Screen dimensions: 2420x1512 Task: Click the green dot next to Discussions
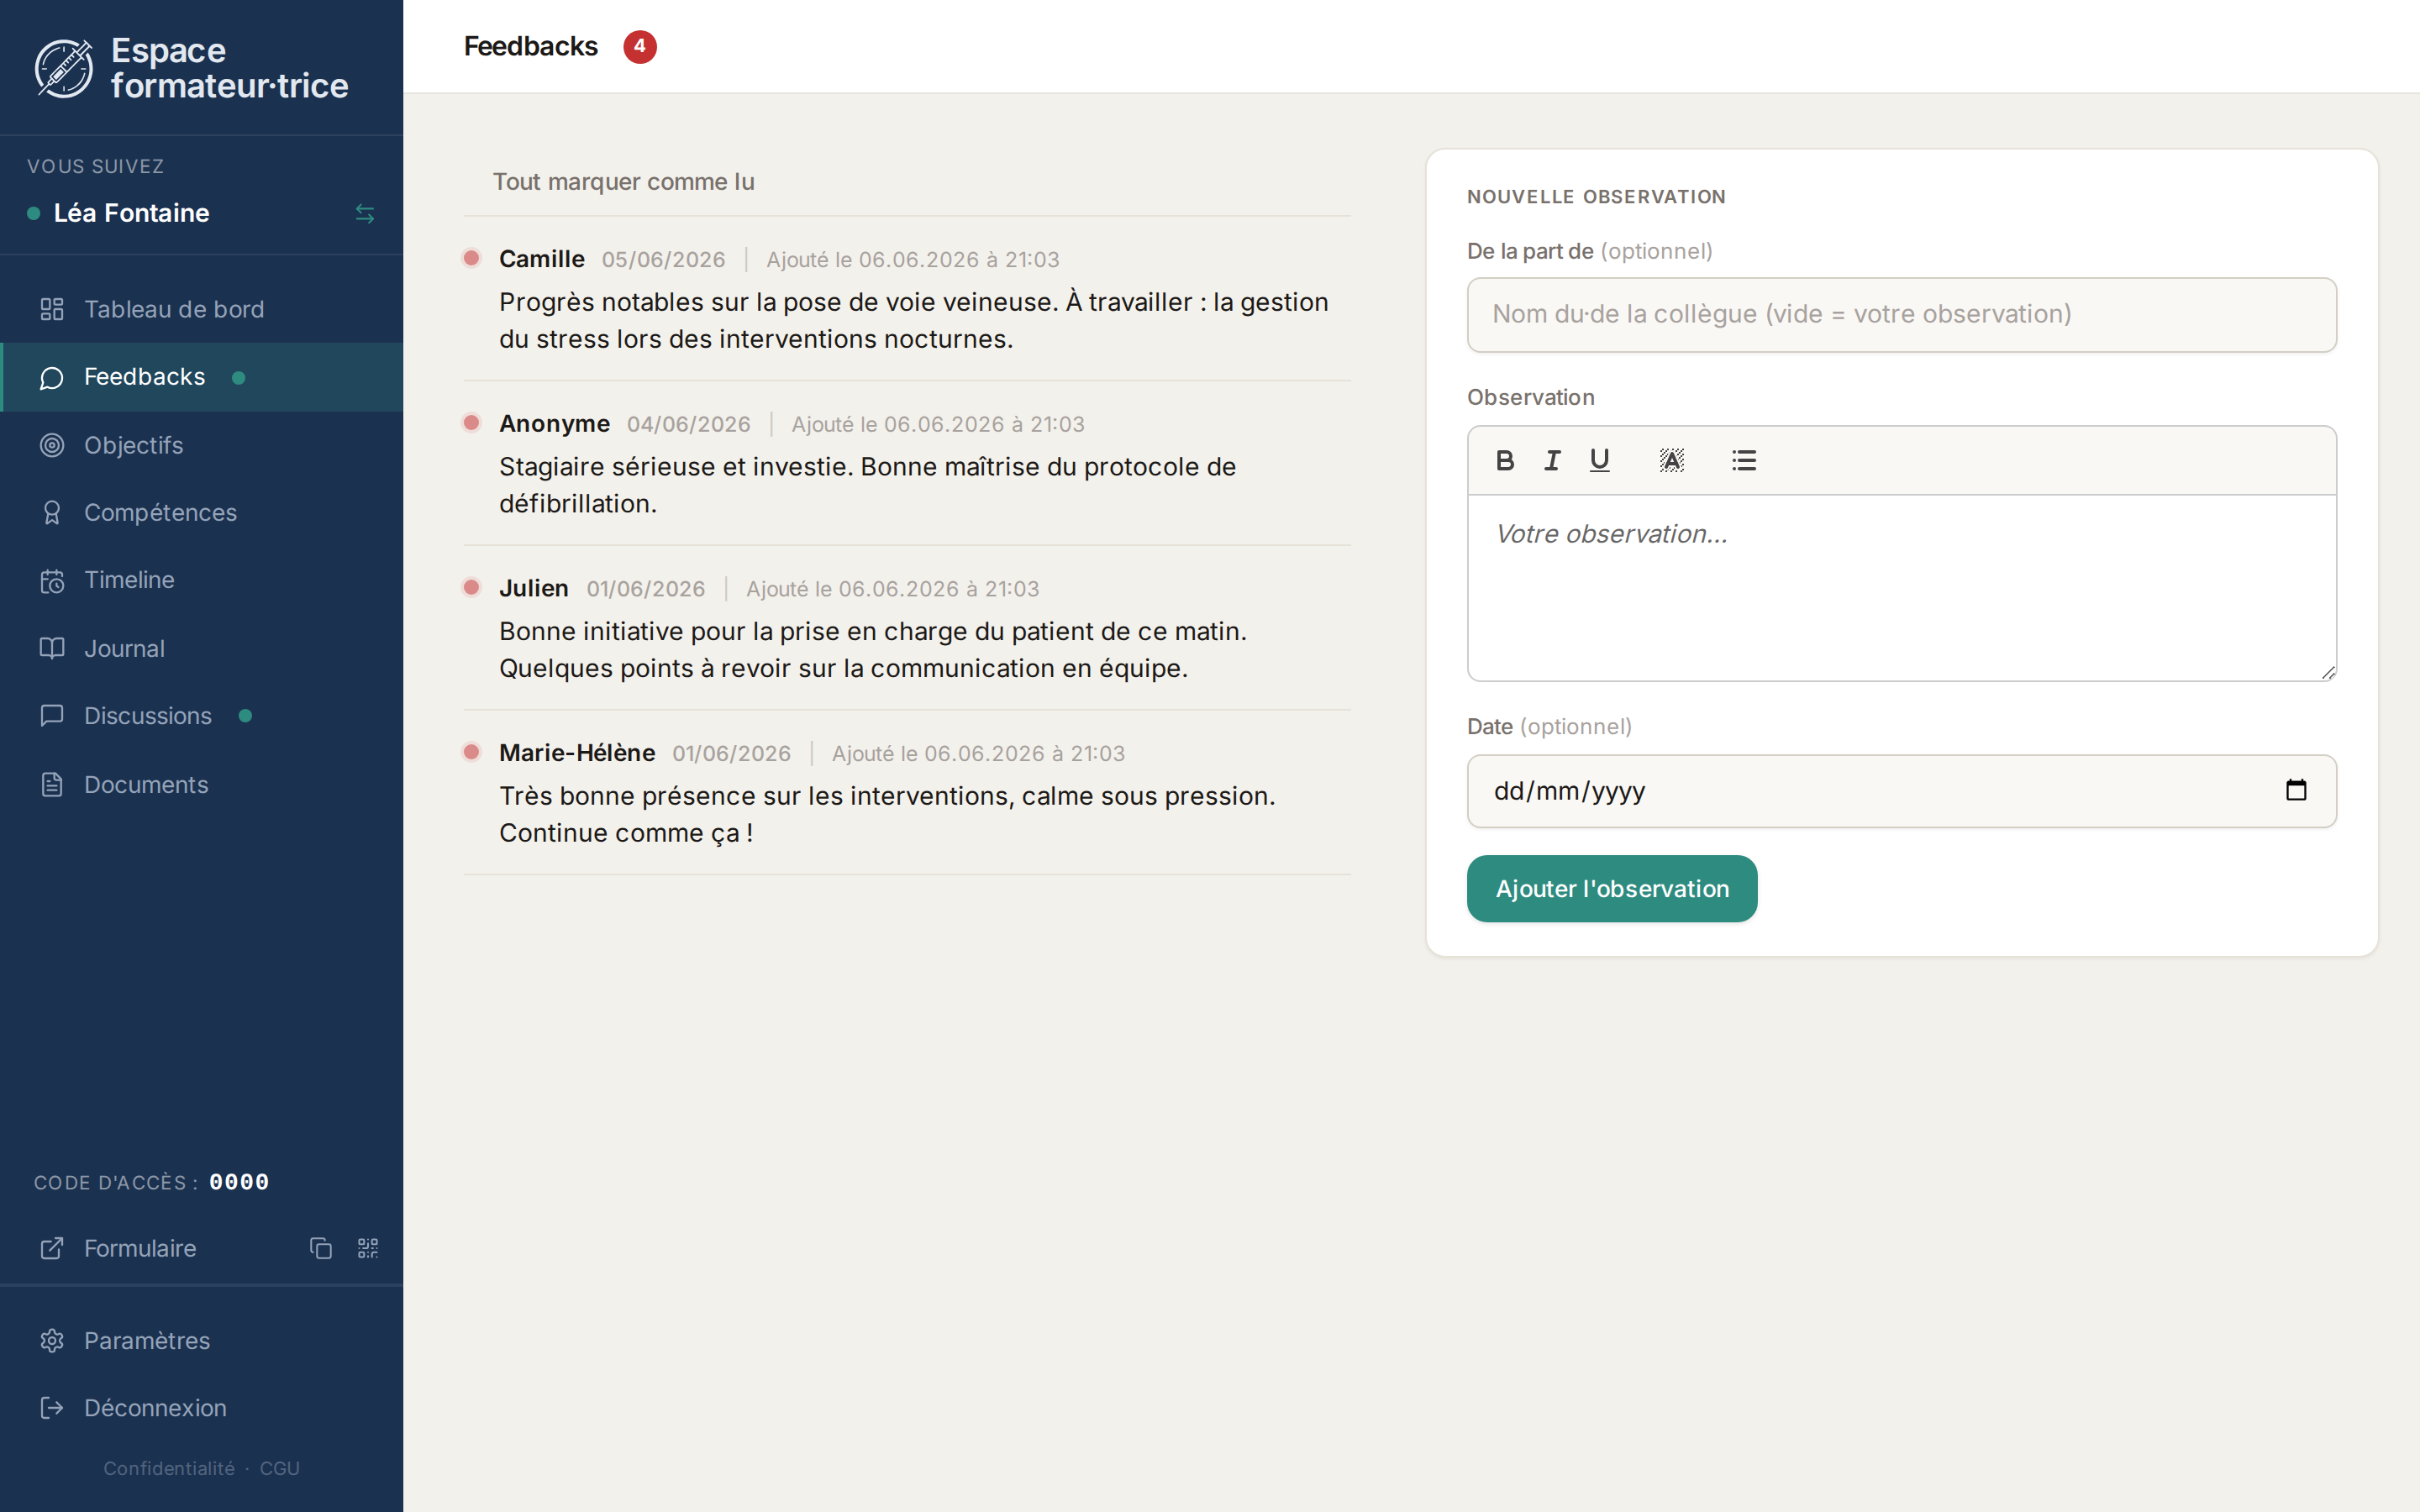(x=245, y=716)
